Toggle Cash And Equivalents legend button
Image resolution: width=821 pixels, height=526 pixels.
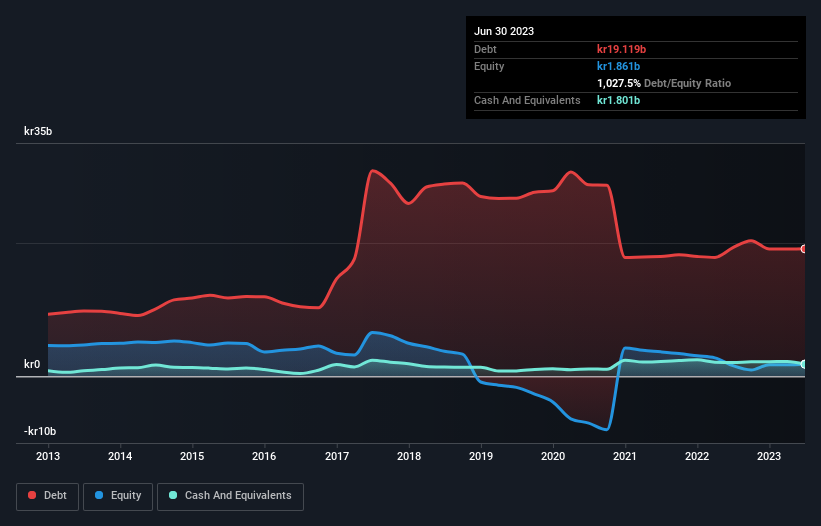tap(230, 496)
